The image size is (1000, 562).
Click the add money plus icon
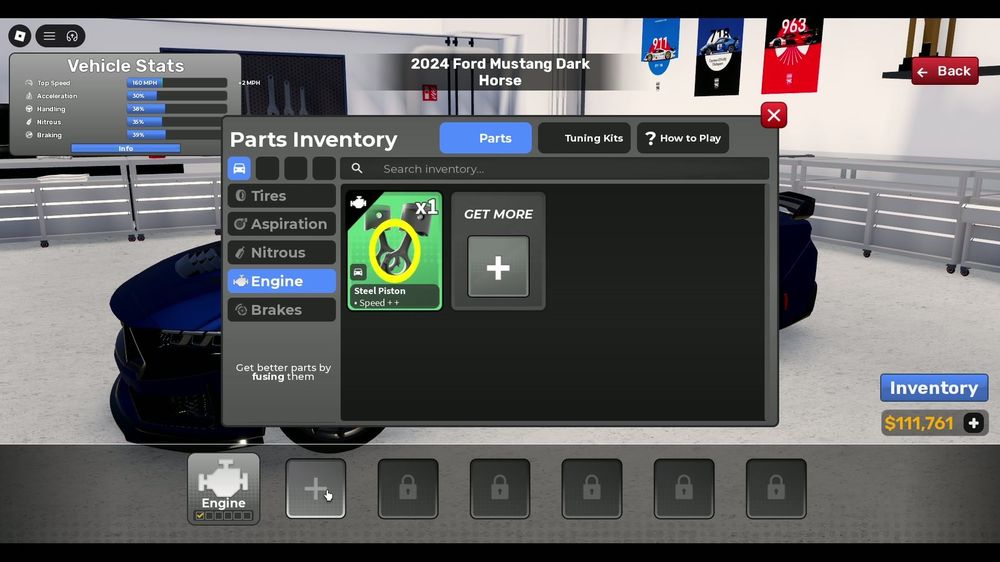pyautogui.click(x=973, y=423)
